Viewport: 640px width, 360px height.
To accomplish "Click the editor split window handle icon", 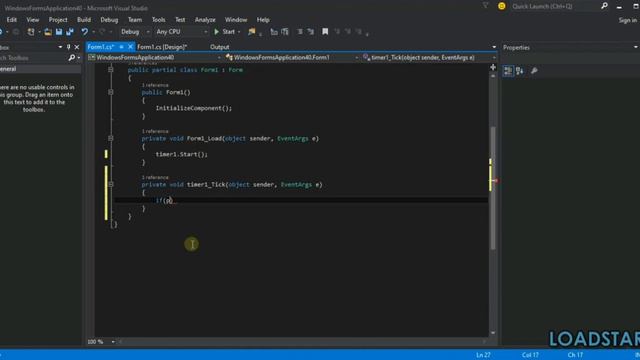I will click(493, 67).
